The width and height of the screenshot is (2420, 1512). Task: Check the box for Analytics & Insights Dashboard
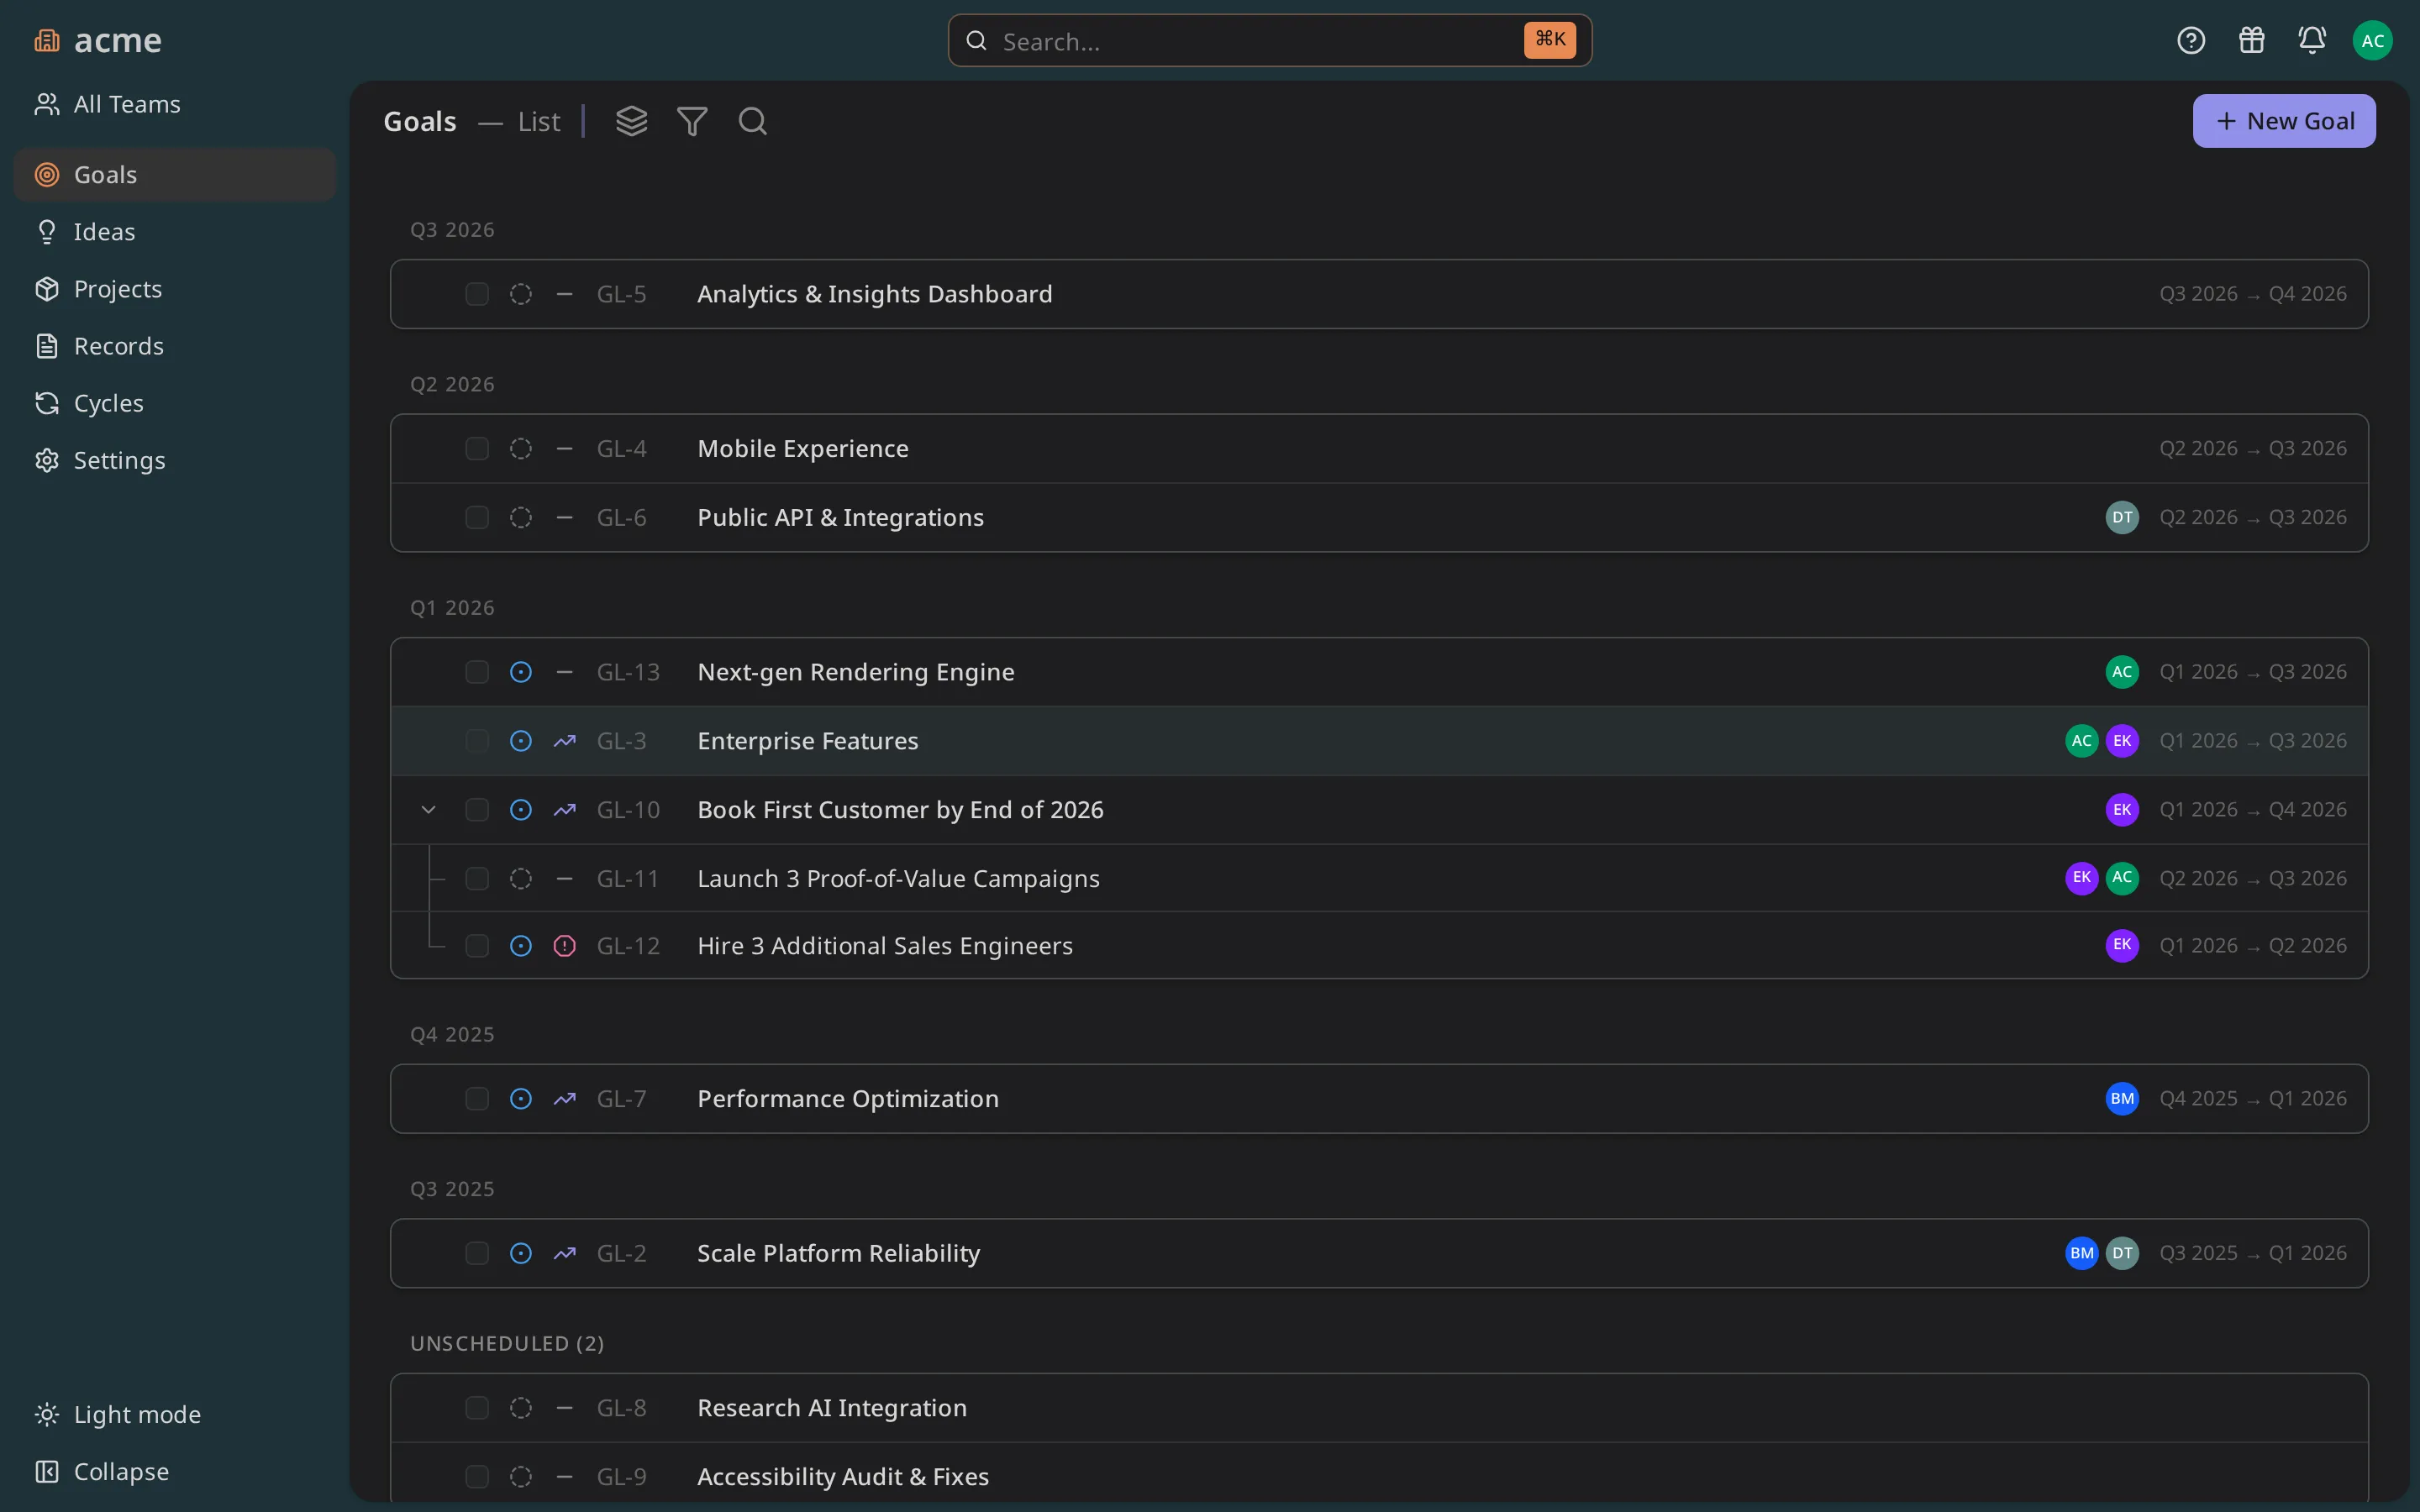[477, 294]
